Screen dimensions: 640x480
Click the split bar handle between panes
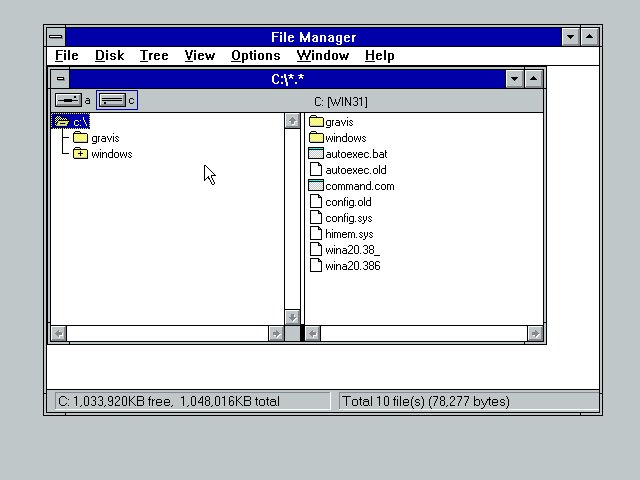pos(302,333)
